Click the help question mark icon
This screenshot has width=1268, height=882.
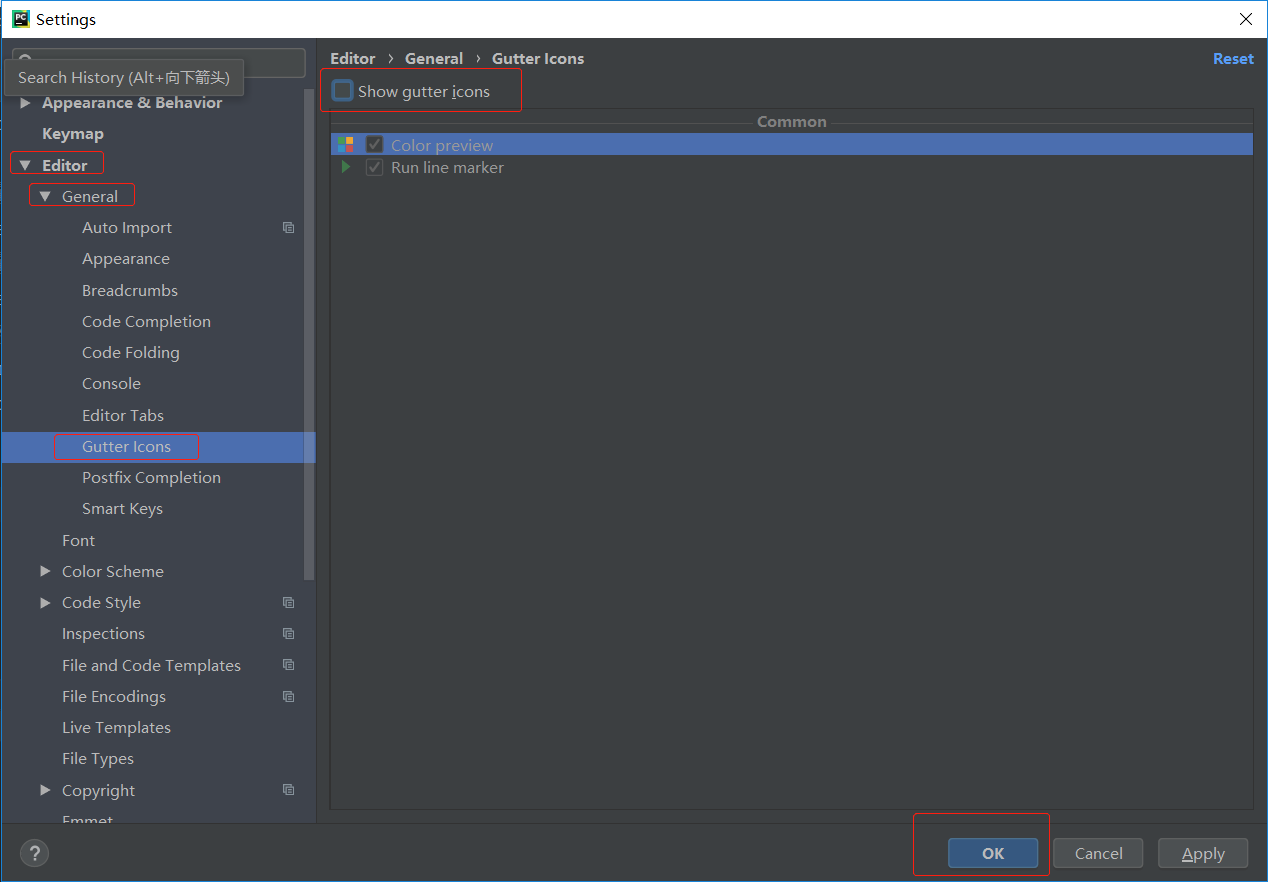point(33,853)
